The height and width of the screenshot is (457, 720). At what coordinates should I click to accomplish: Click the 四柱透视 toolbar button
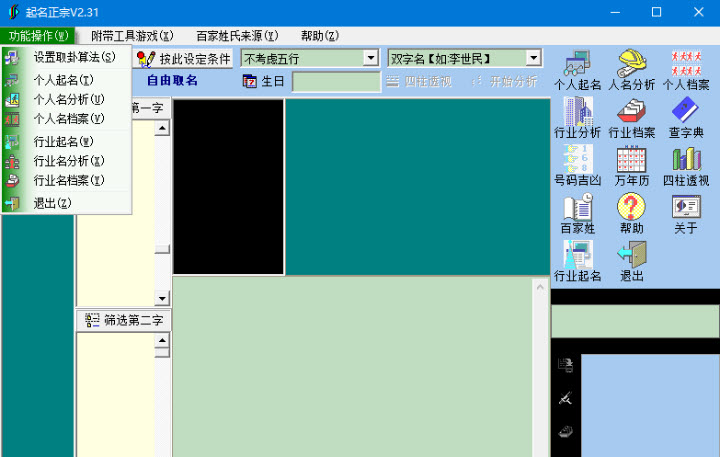point(419,82)
